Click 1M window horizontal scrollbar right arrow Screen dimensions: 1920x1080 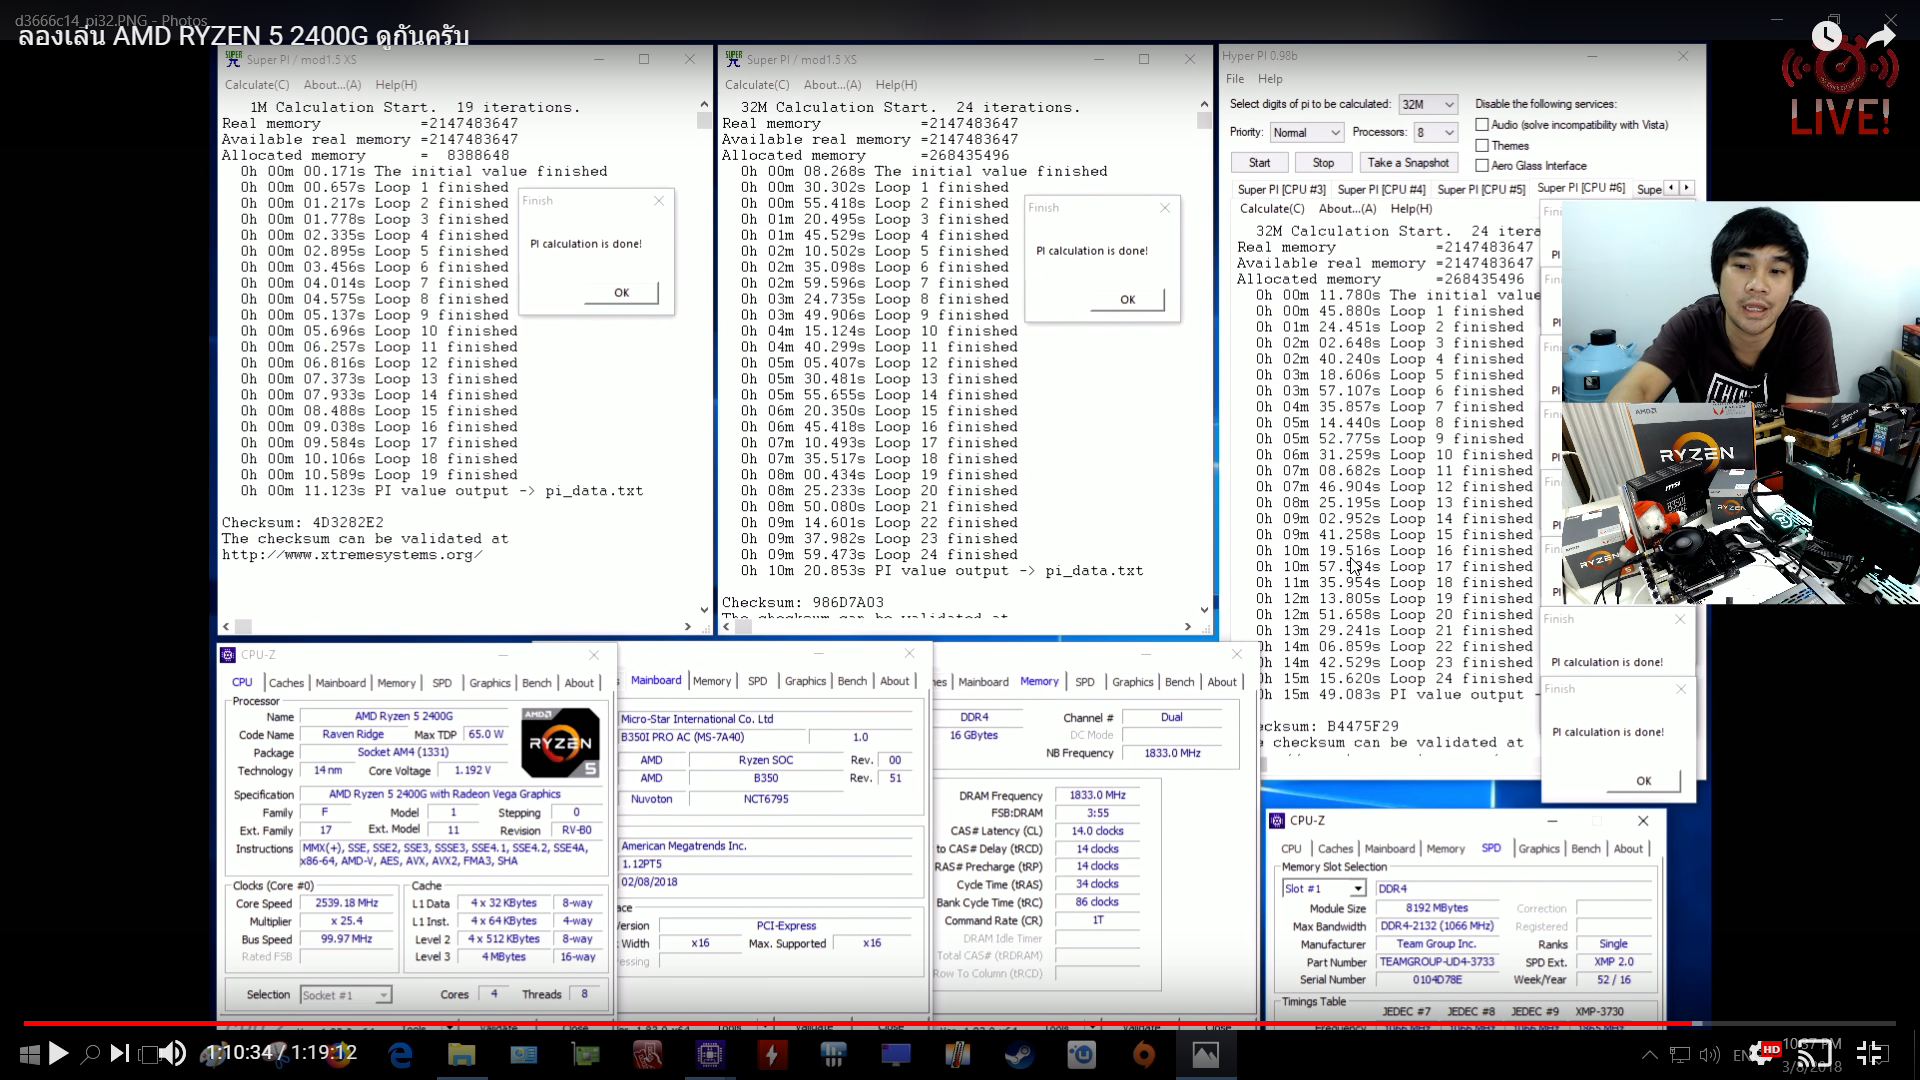(x=687, y=626)
